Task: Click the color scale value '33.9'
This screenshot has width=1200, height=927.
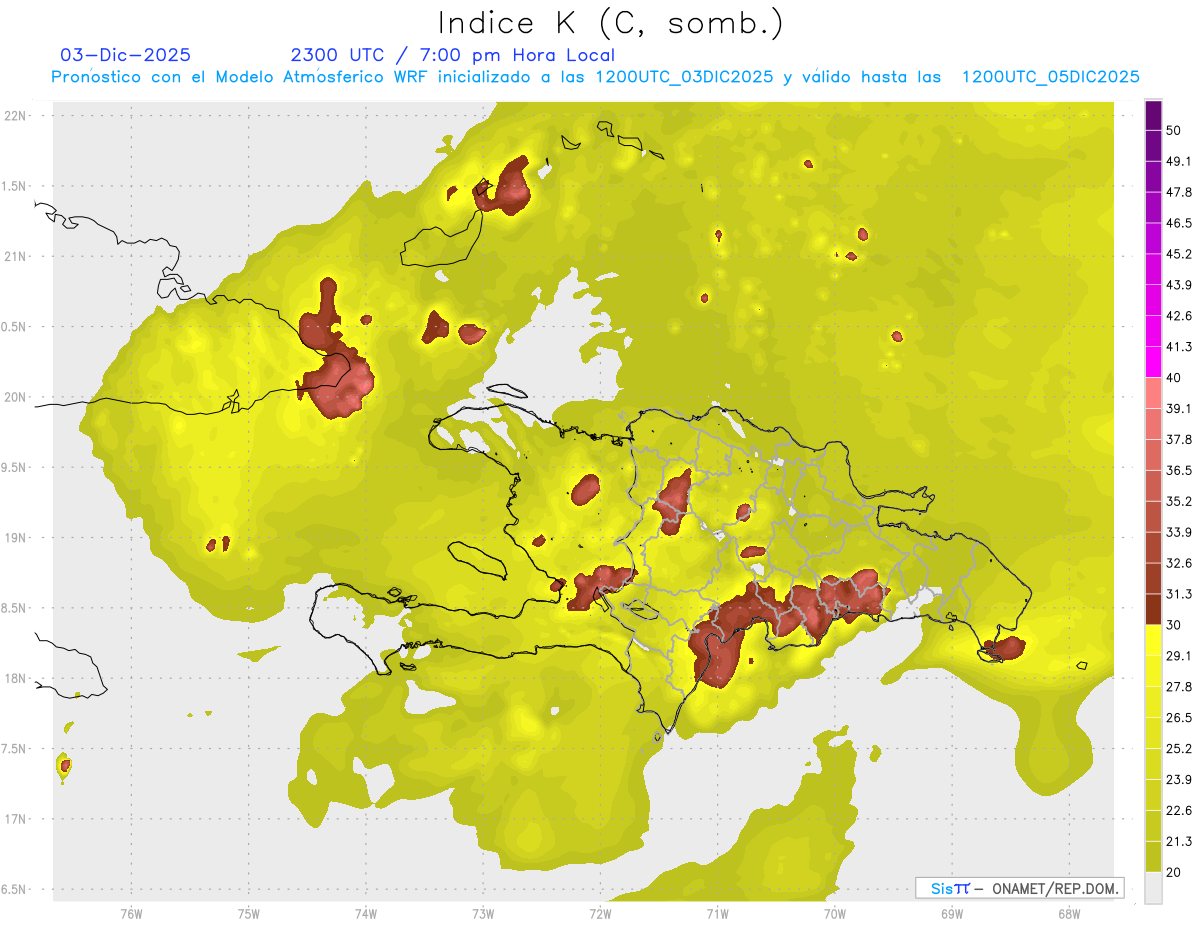Action: click(1179, 532)
